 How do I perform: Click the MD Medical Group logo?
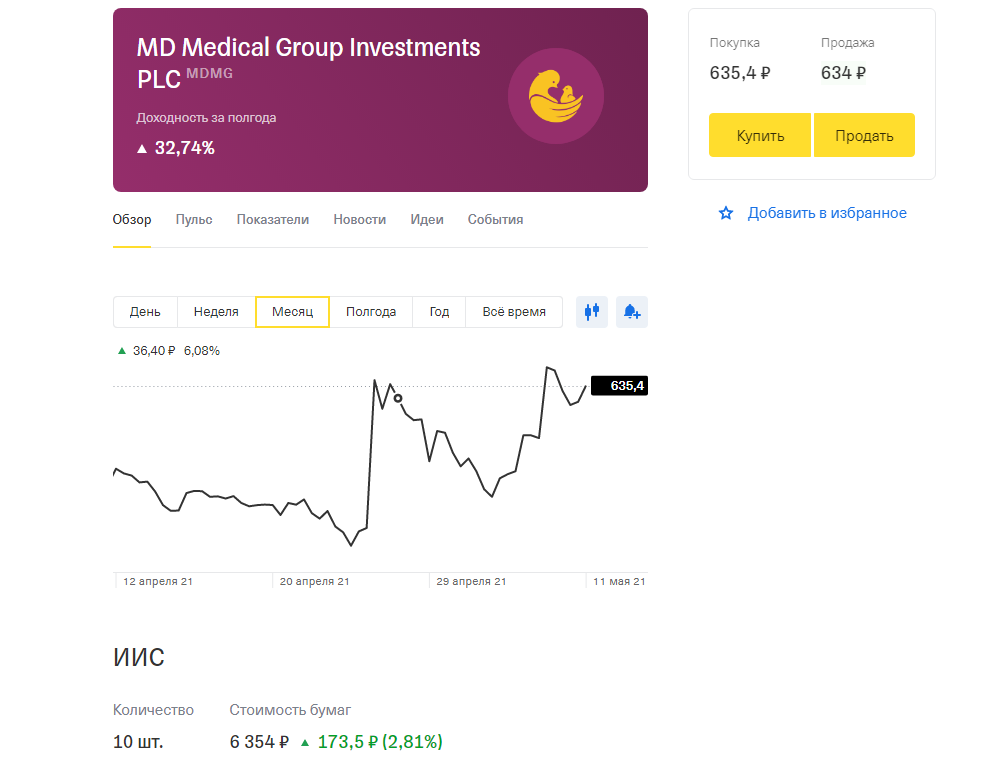(x=556, y=96)
